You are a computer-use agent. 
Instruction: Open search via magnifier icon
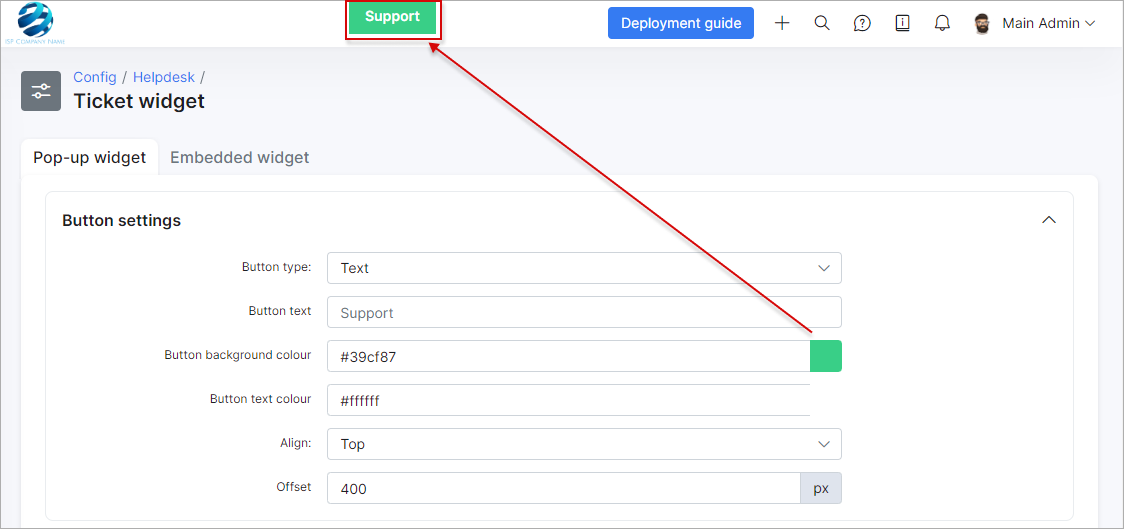click(x=822, y=23)
